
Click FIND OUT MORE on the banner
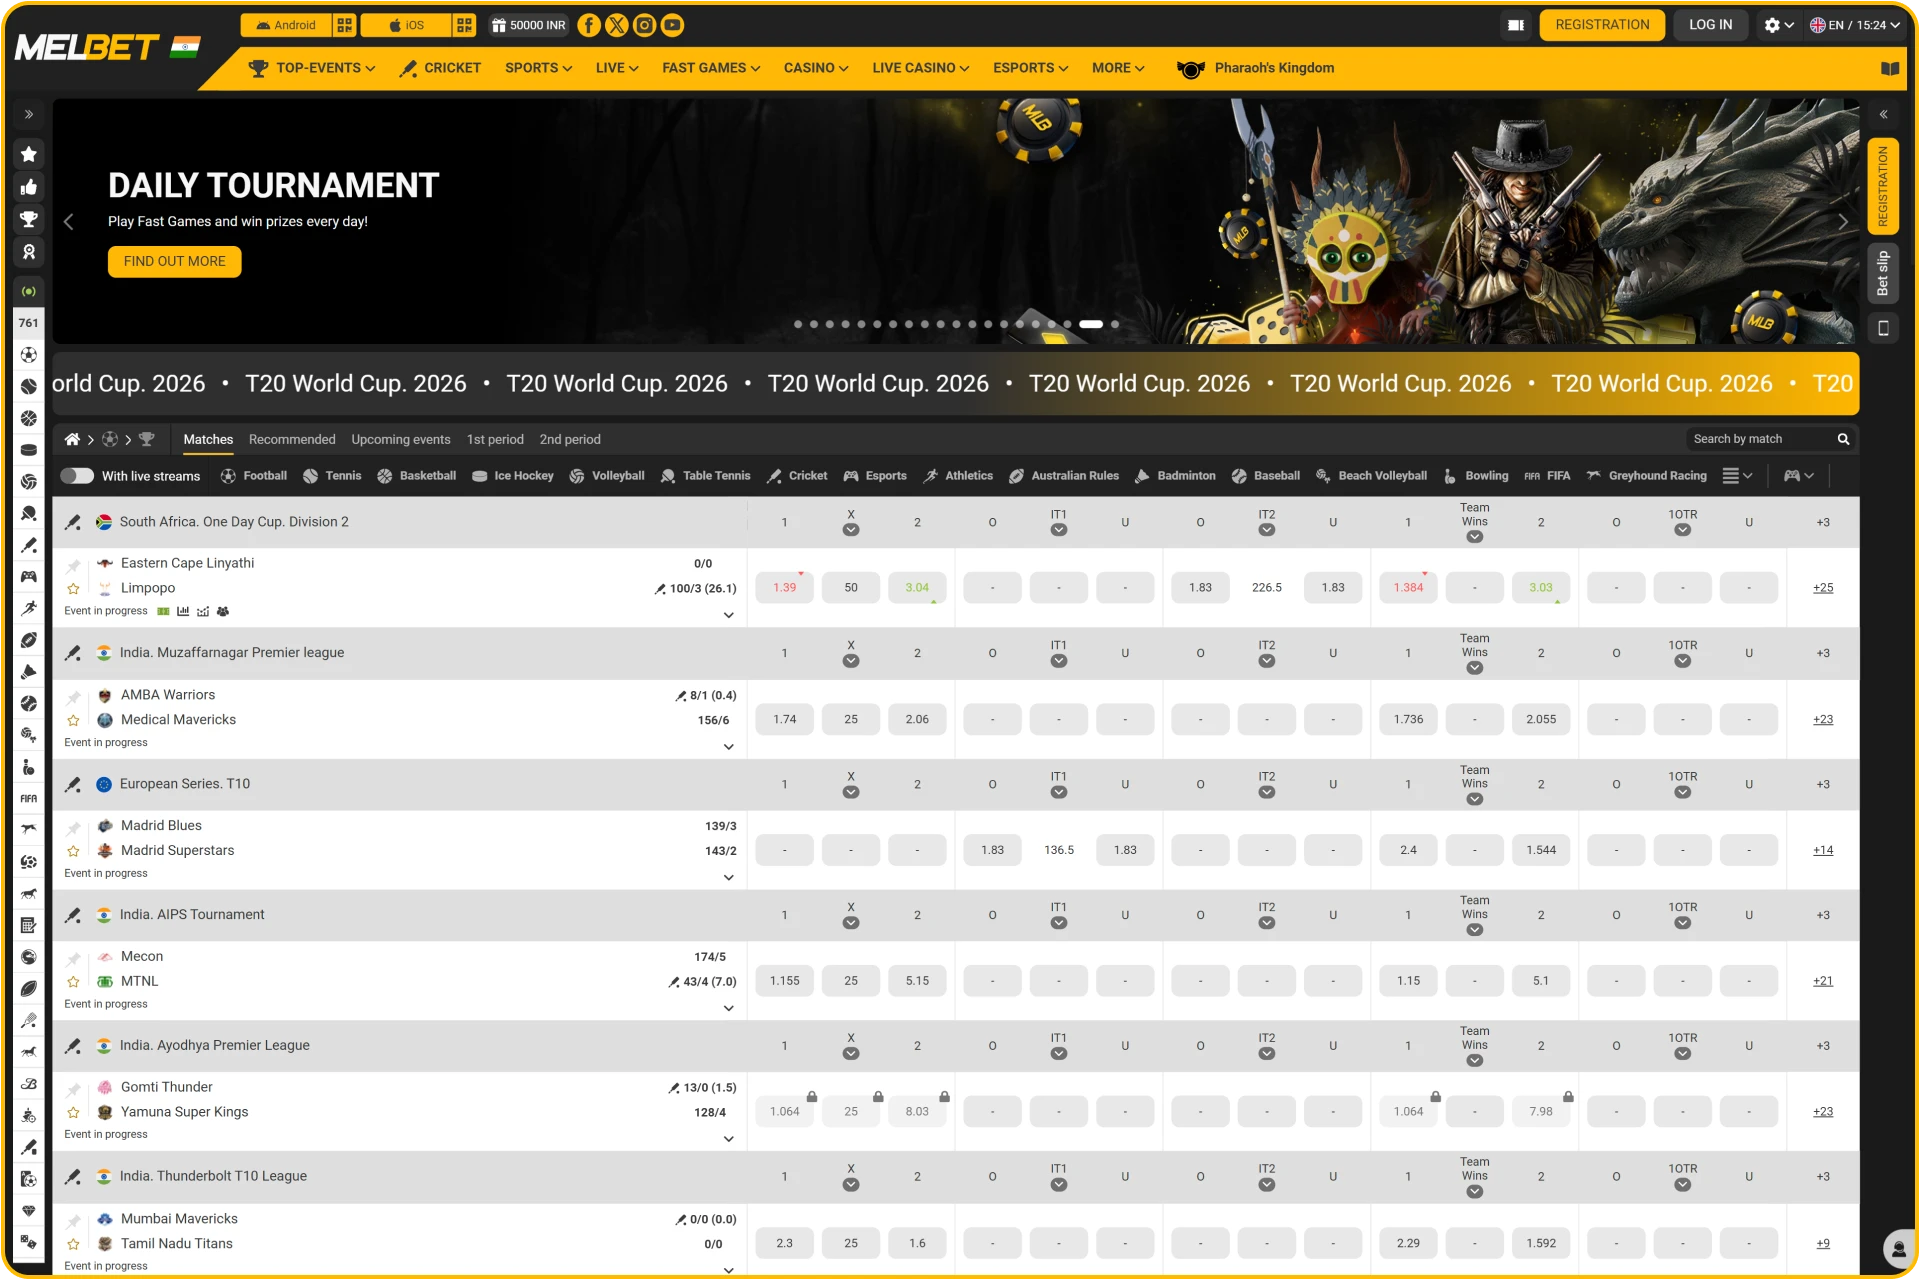click(x=174, y=261)
